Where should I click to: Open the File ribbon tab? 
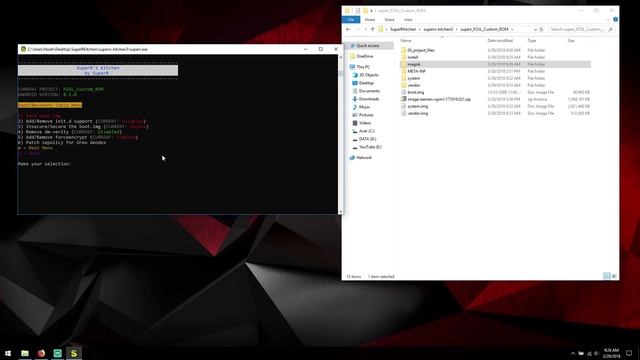click(351, 20)
